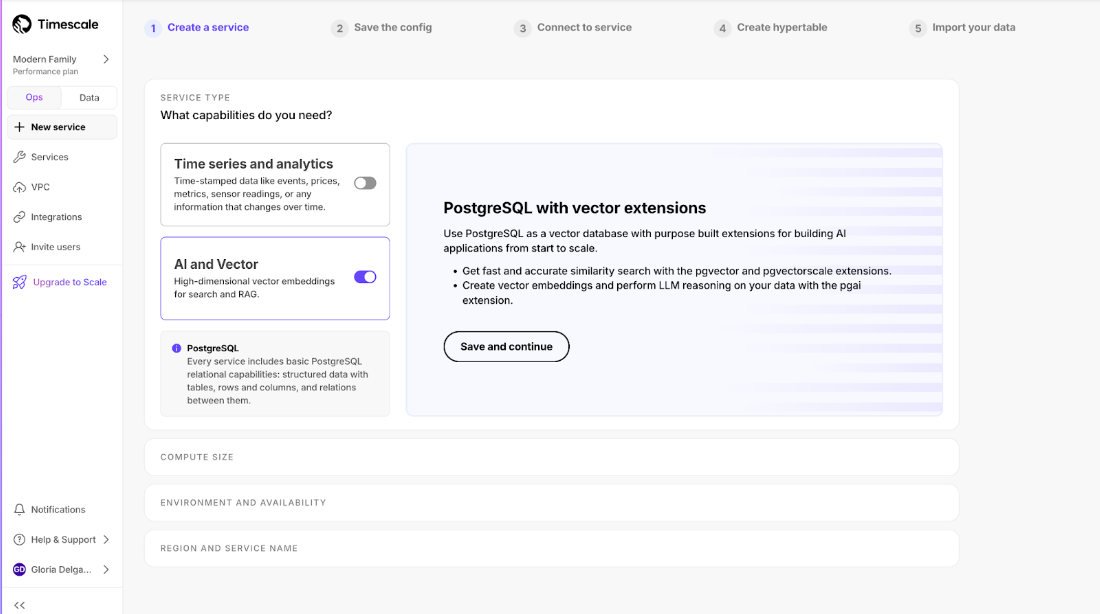Expand the Modern Family project chevron
This screenshot has width=1100, height=614.
[106, 60]
